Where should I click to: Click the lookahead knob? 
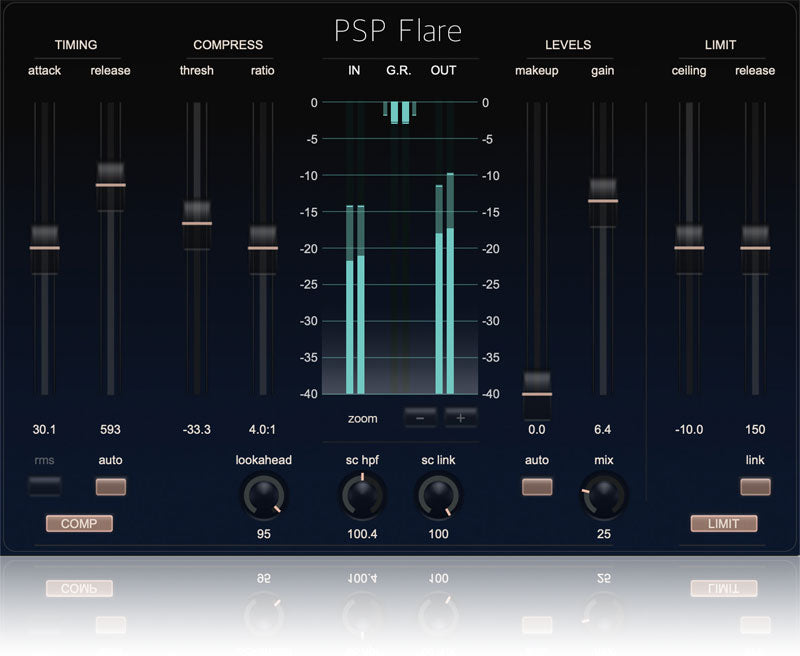click(x=264, y=495)
